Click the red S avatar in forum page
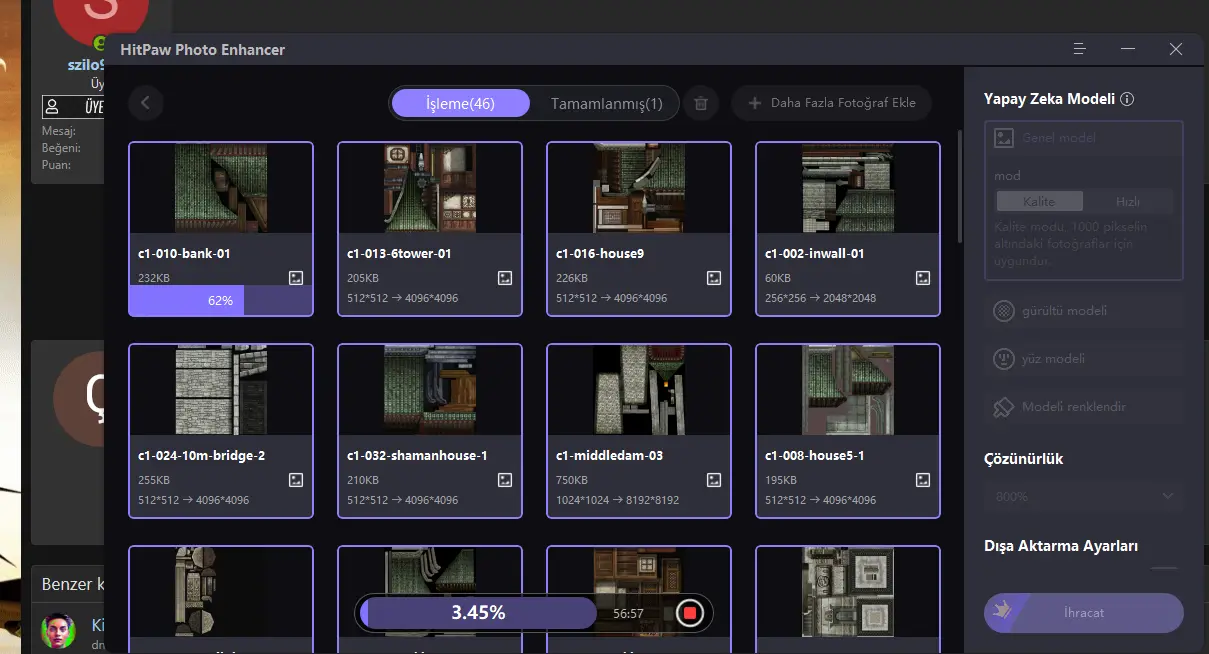 tap(100, 22)
